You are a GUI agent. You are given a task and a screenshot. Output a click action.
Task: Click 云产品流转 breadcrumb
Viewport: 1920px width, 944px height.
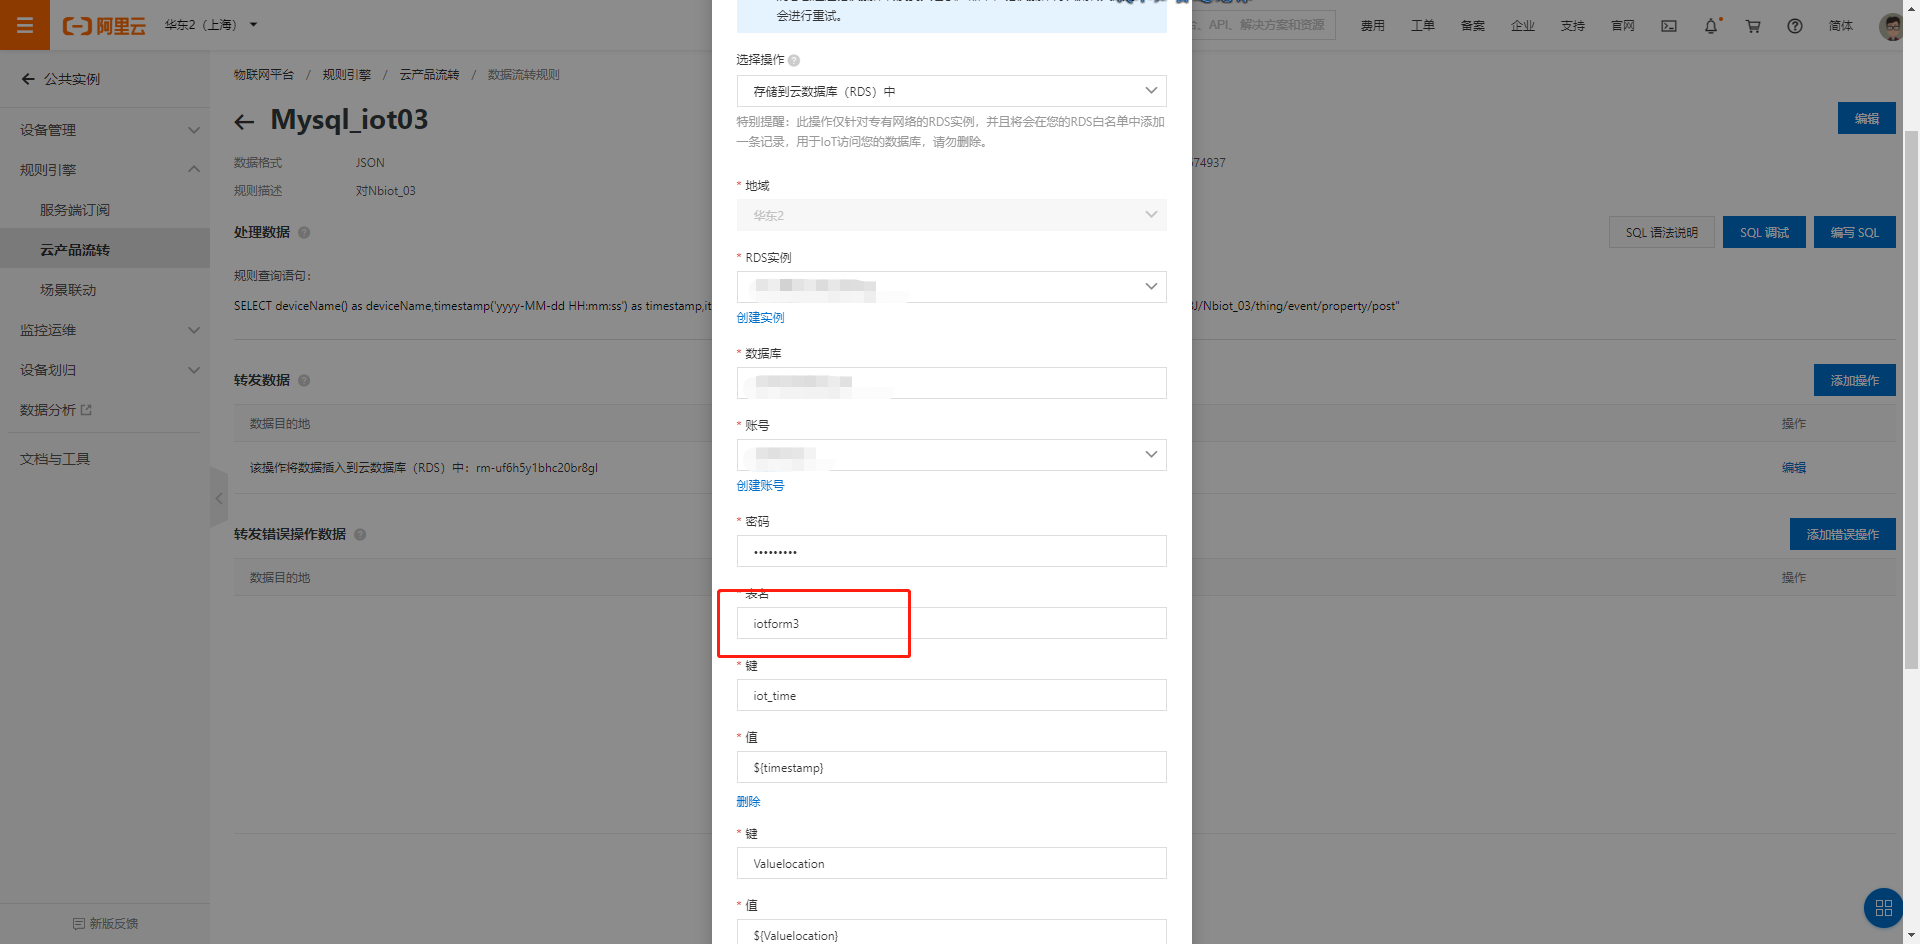coord(430,75)
